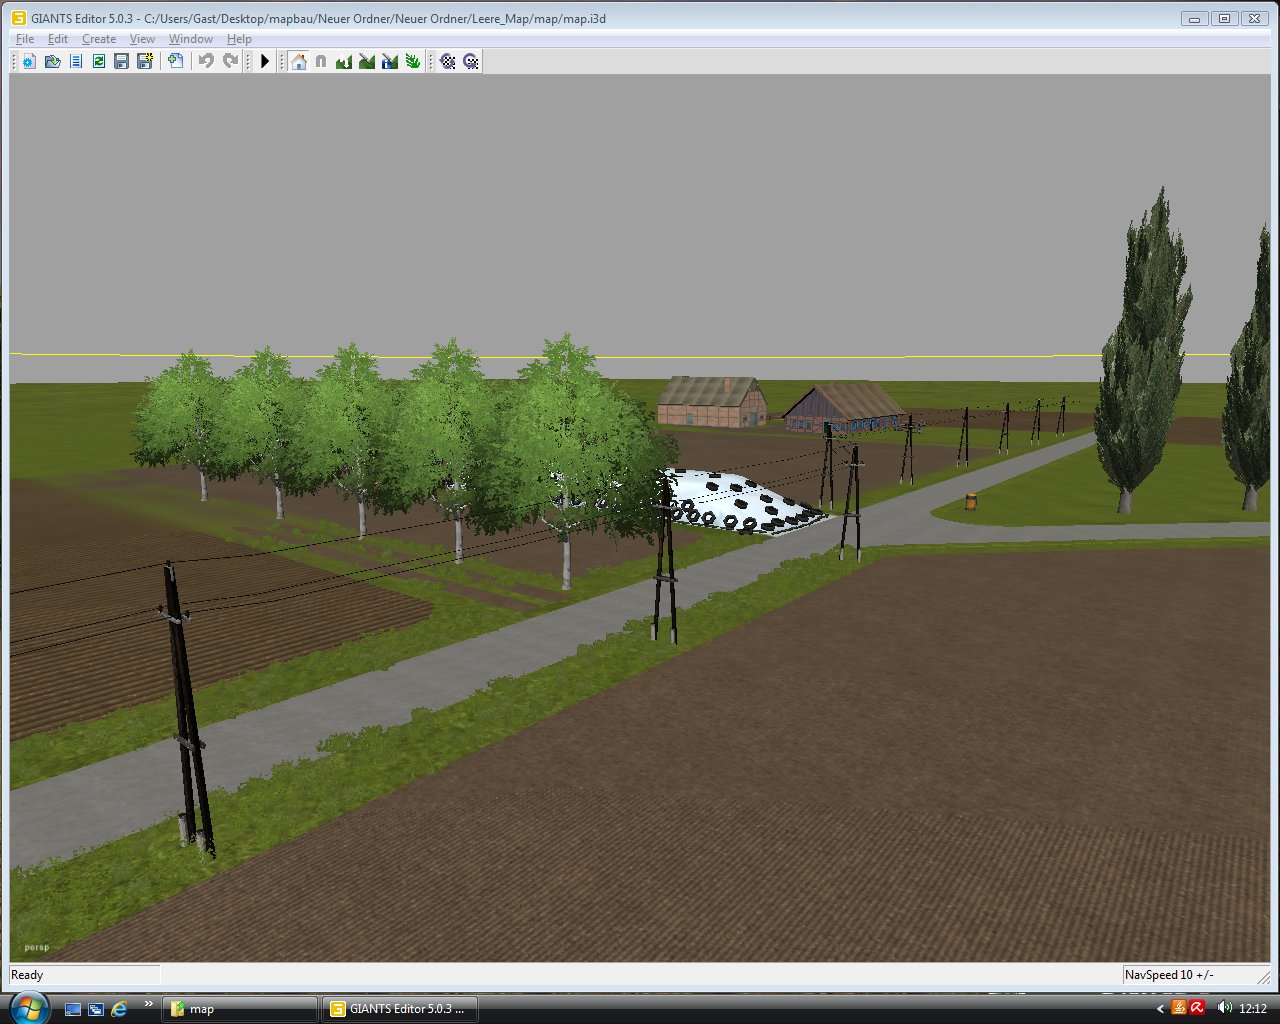1280x1024 pixels.
Task: Open a file with the folder icon
Action: click(52, 62)
